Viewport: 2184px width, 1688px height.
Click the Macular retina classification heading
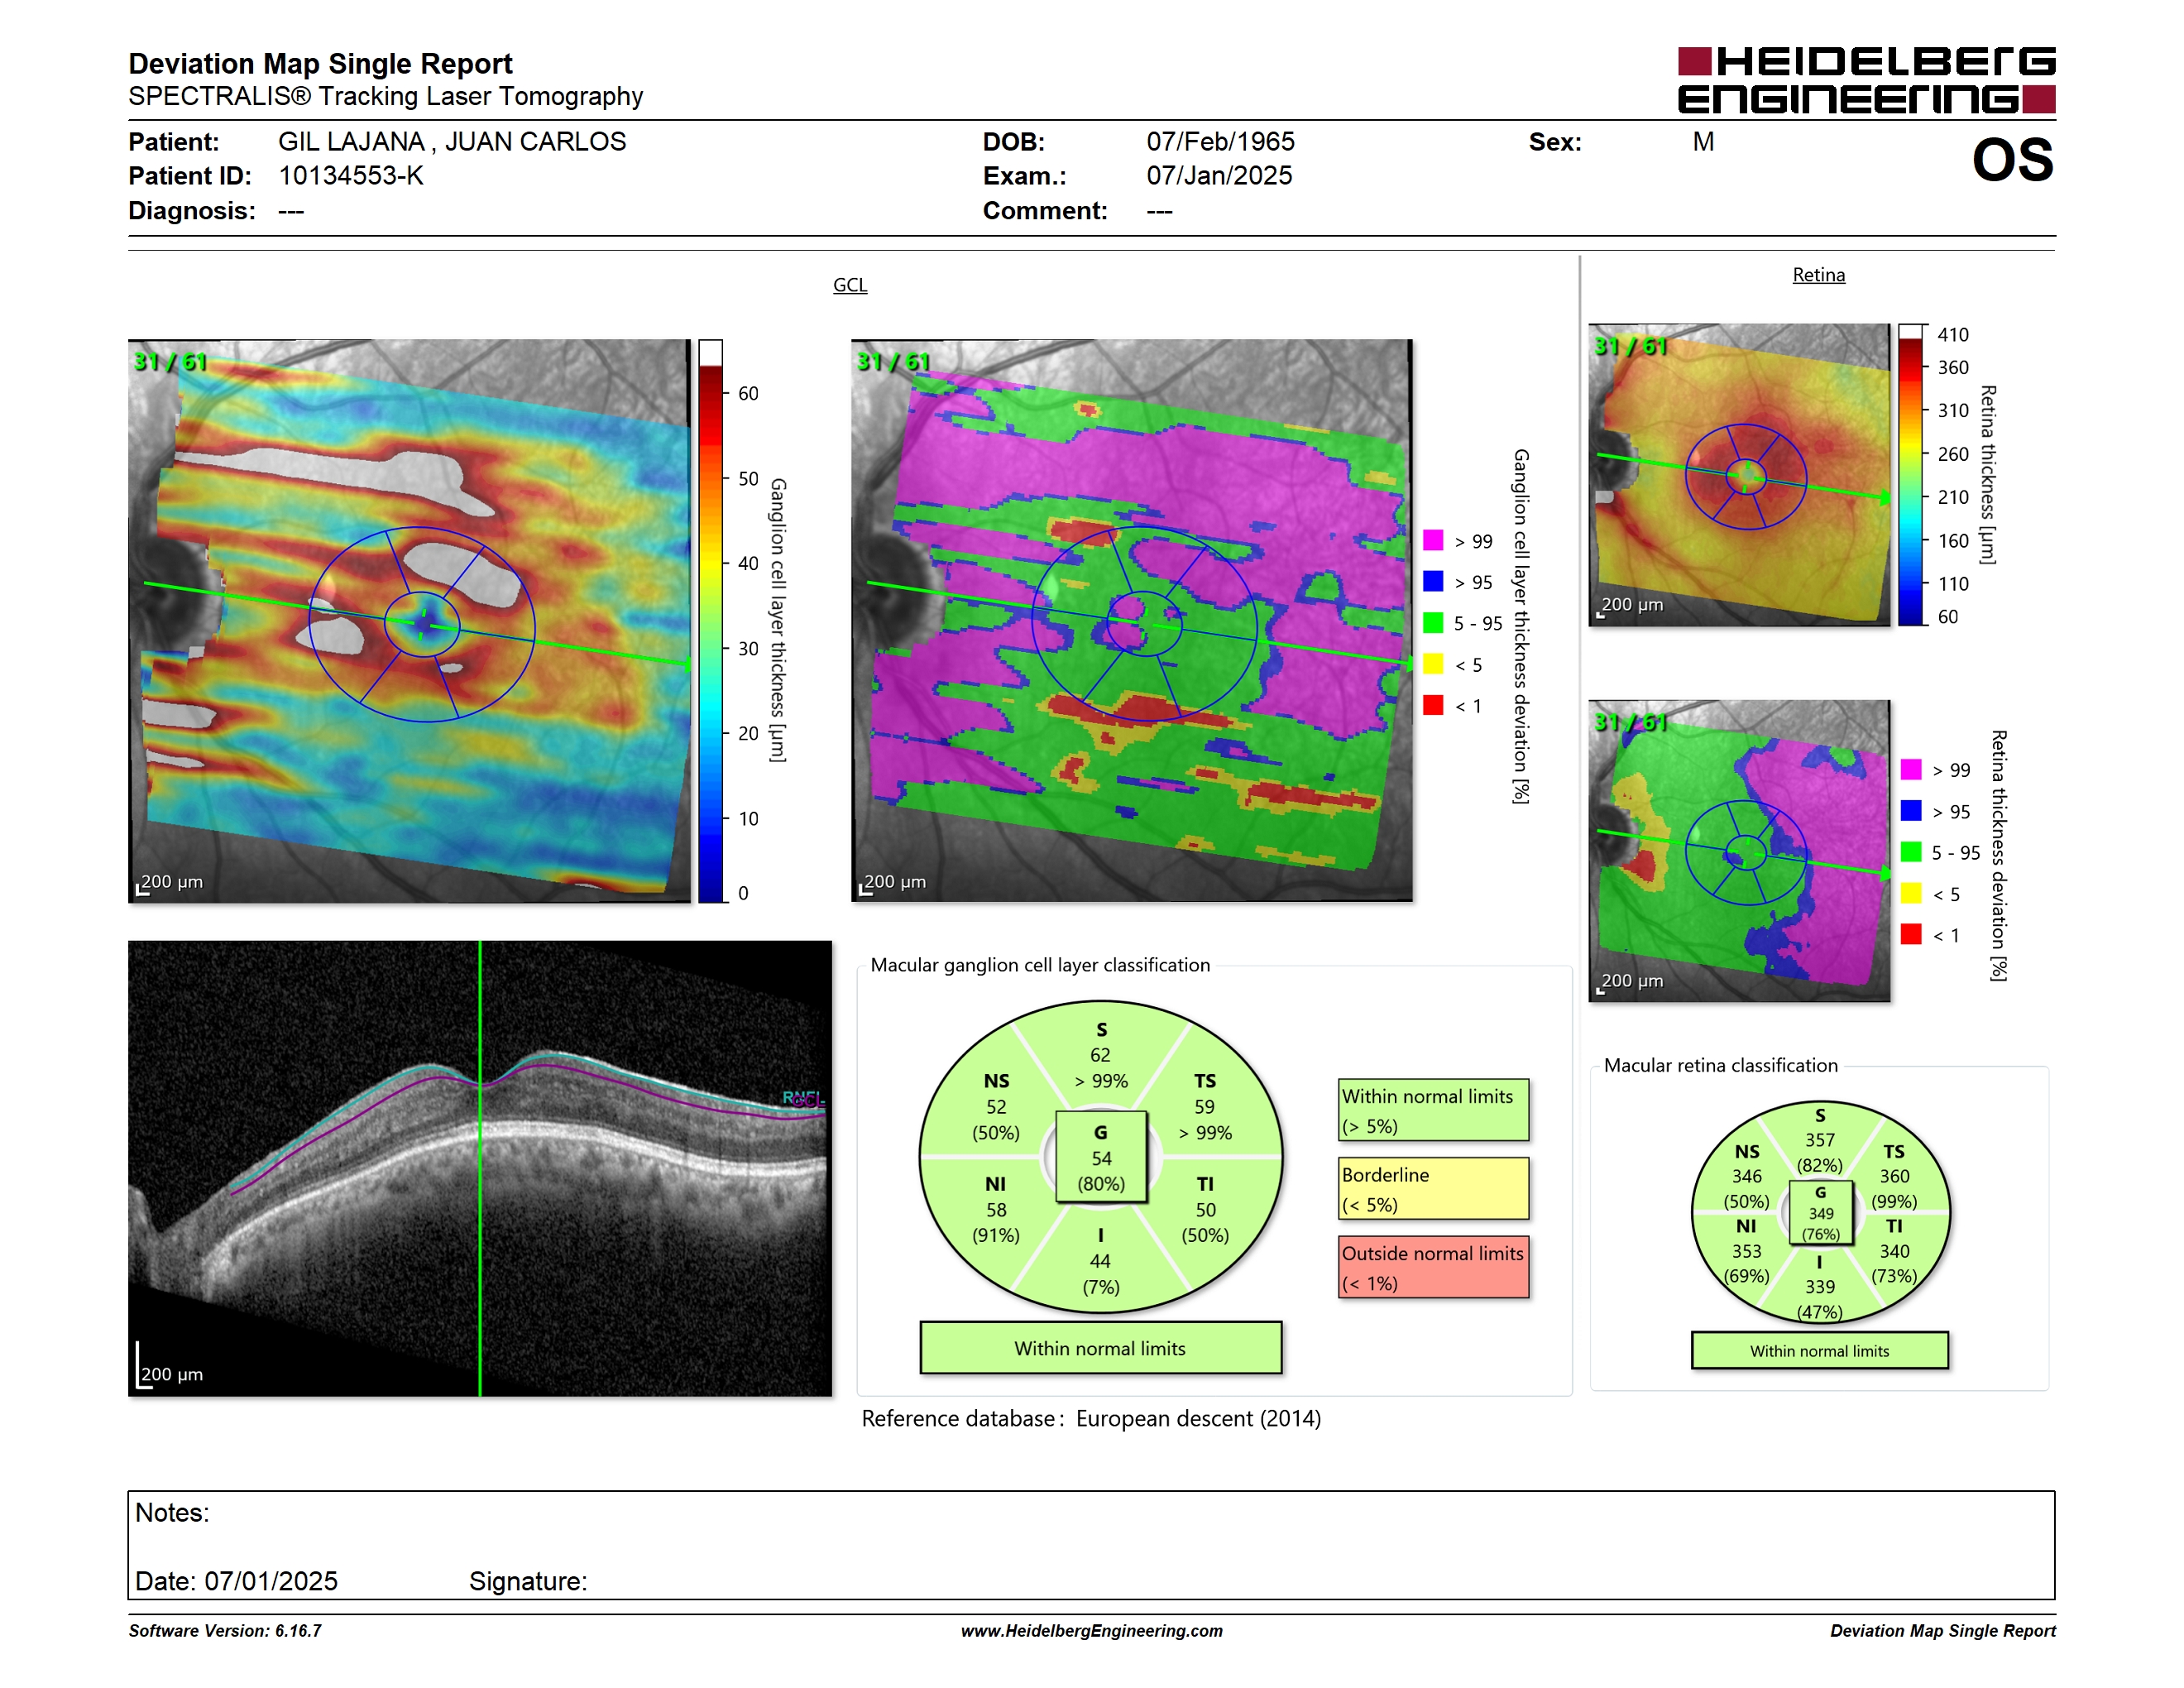click(1720, 1065)
